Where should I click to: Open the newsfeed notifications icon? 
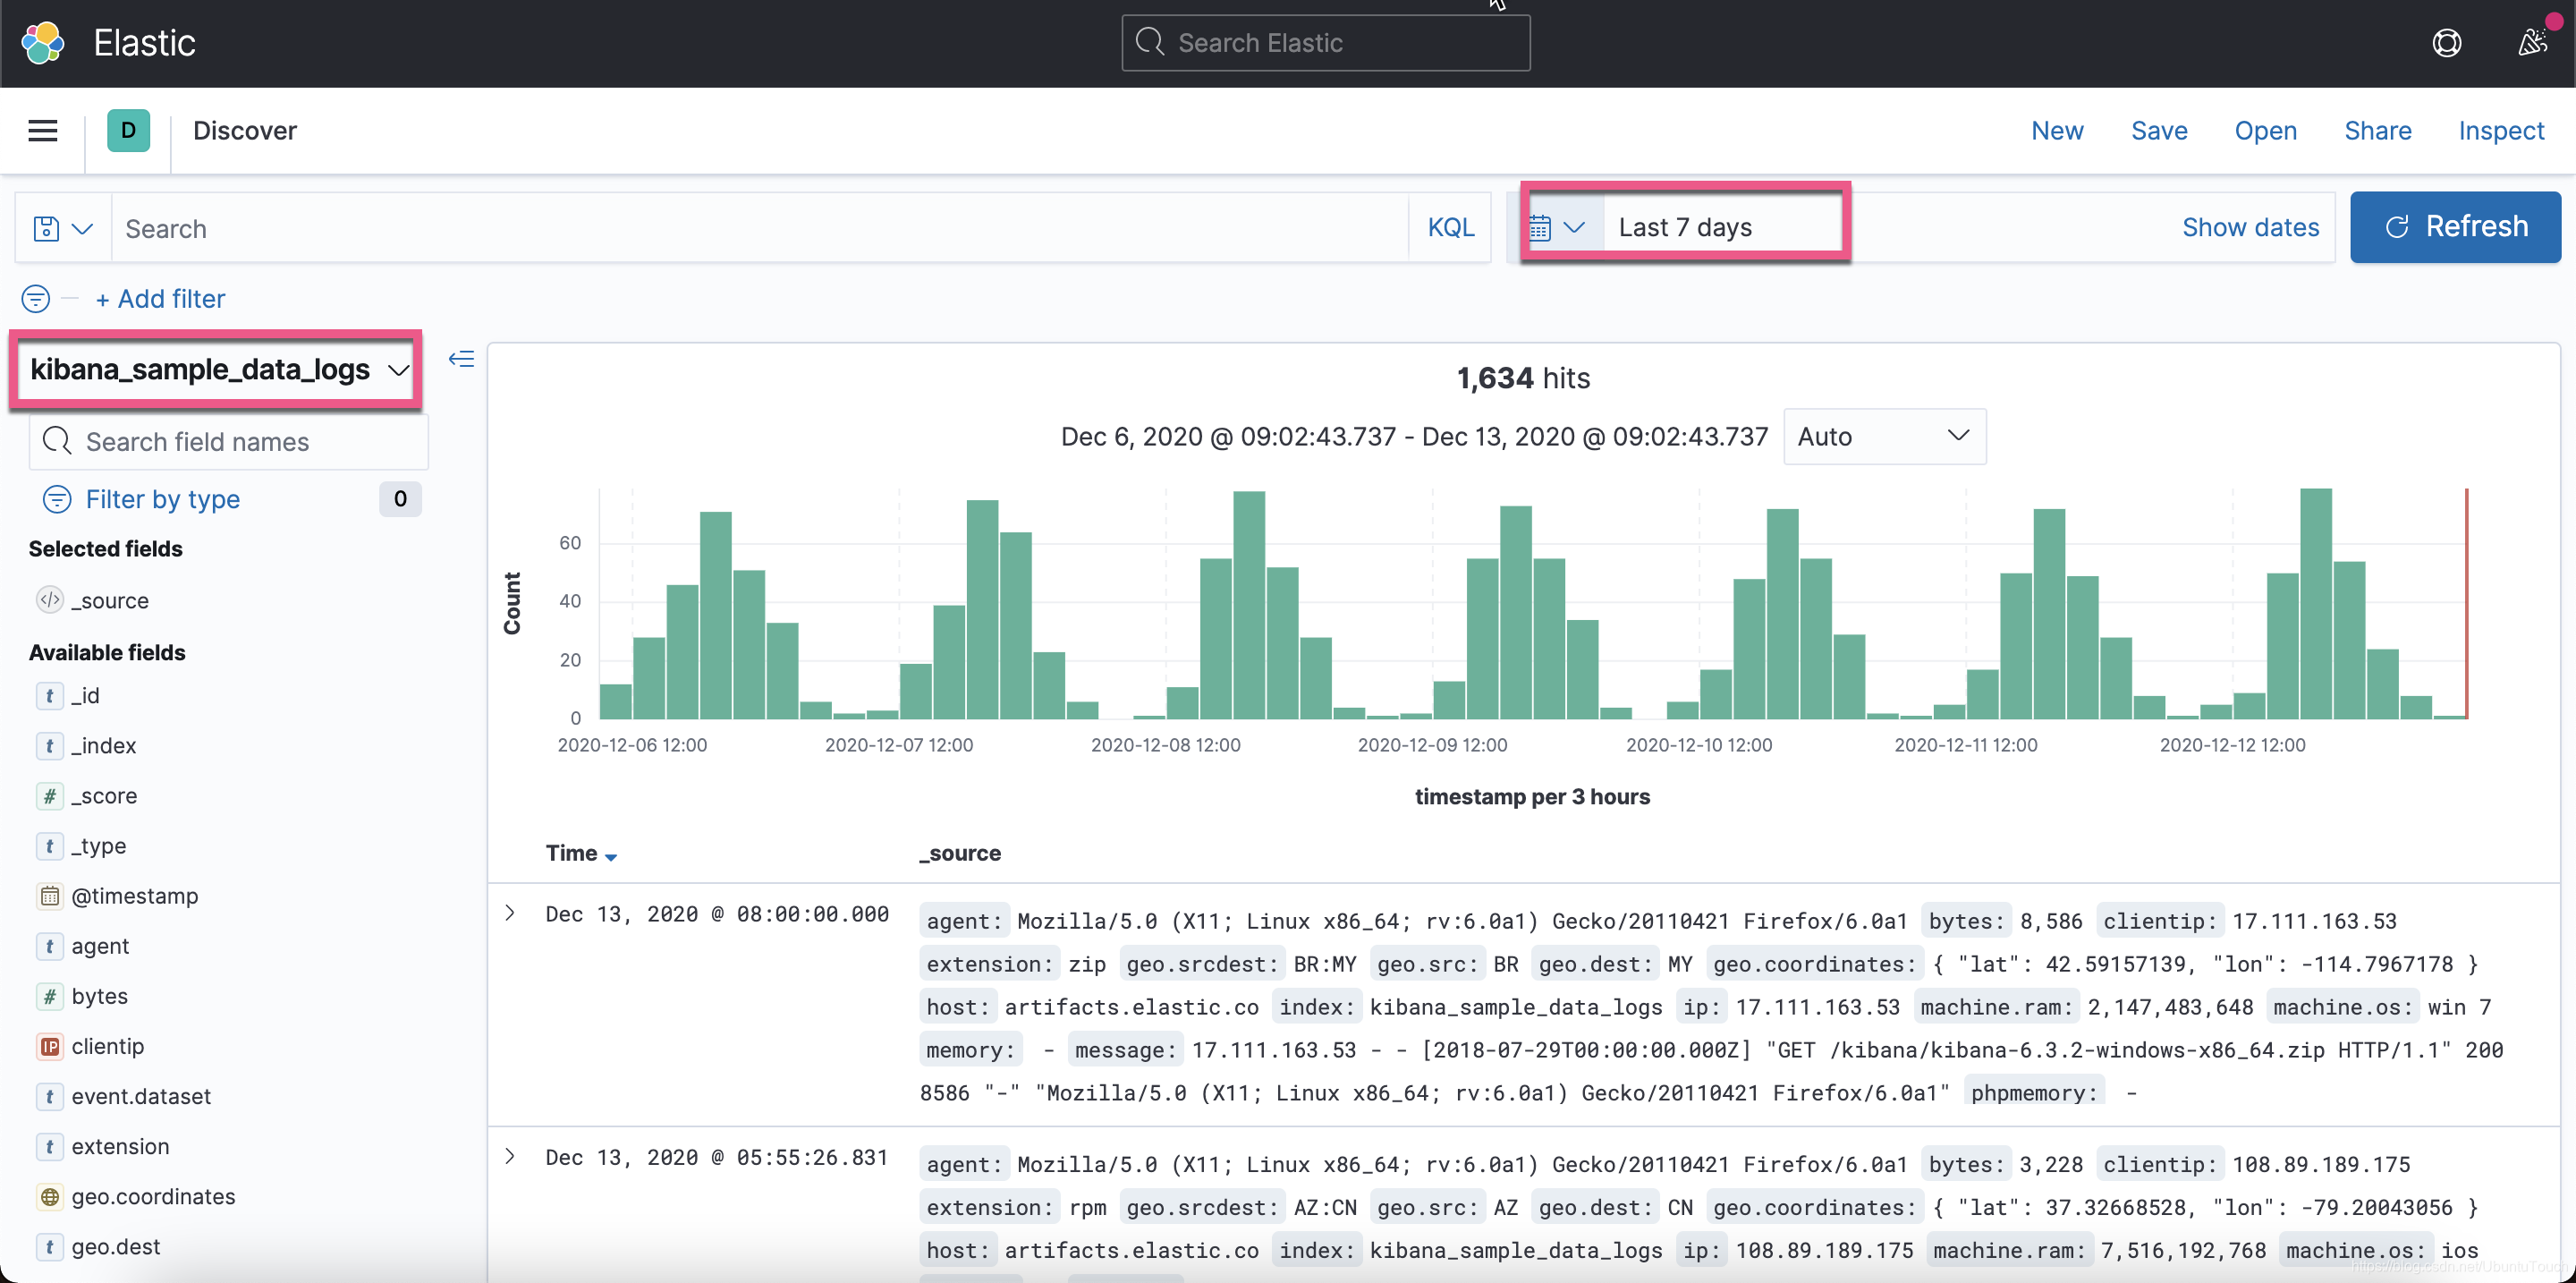pyautogui.click(x=2532, y=43)
